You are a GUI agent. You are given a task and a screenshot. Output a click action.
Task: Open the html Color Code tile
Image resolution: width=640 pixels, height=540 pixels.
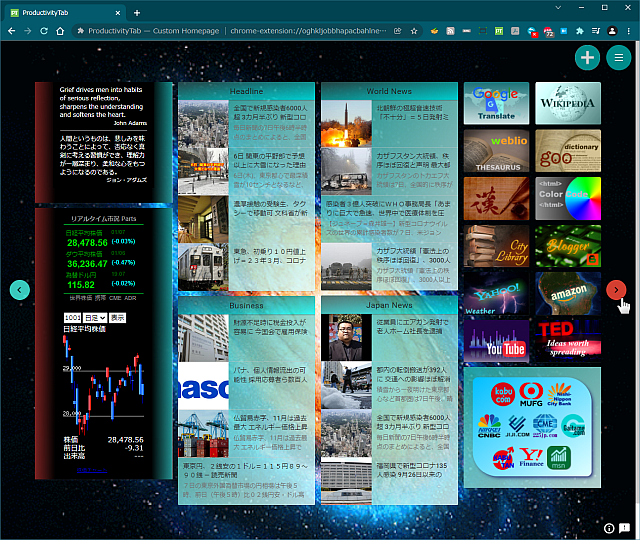click(x=568, y=199)
